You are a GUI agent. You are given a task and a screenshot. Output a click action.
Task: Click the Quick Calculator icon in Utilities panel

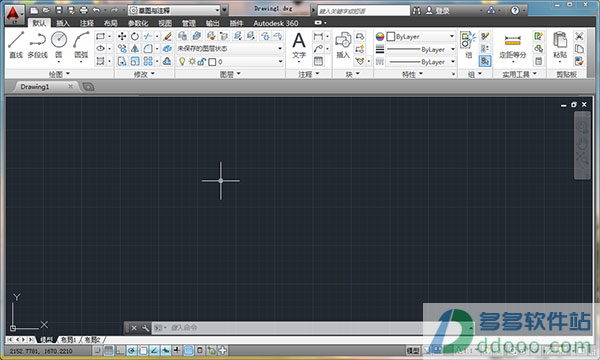(538, 61)
